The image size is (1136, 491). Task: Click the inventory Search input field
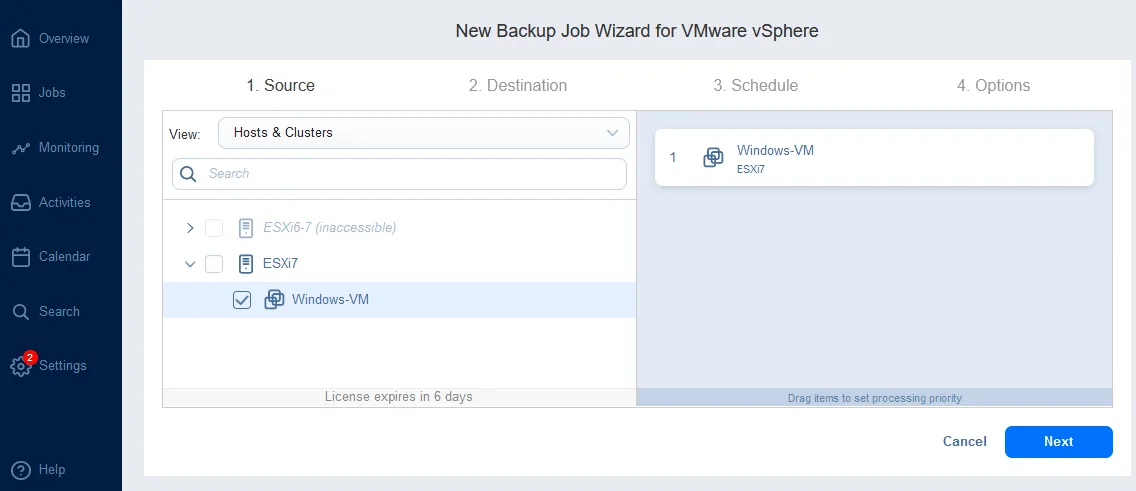point(410,174)
